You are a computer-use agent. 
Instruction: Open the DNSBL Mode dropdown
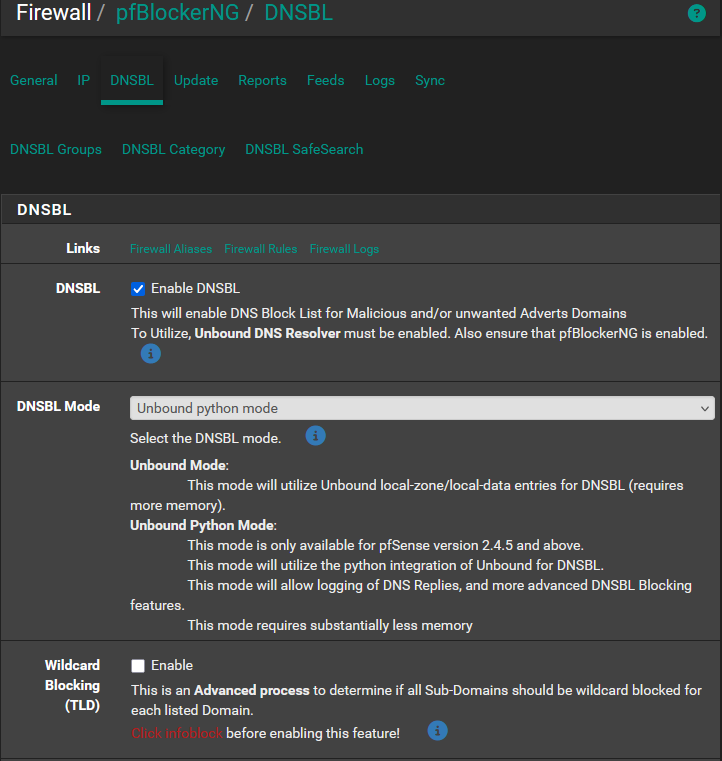[422, 408]
